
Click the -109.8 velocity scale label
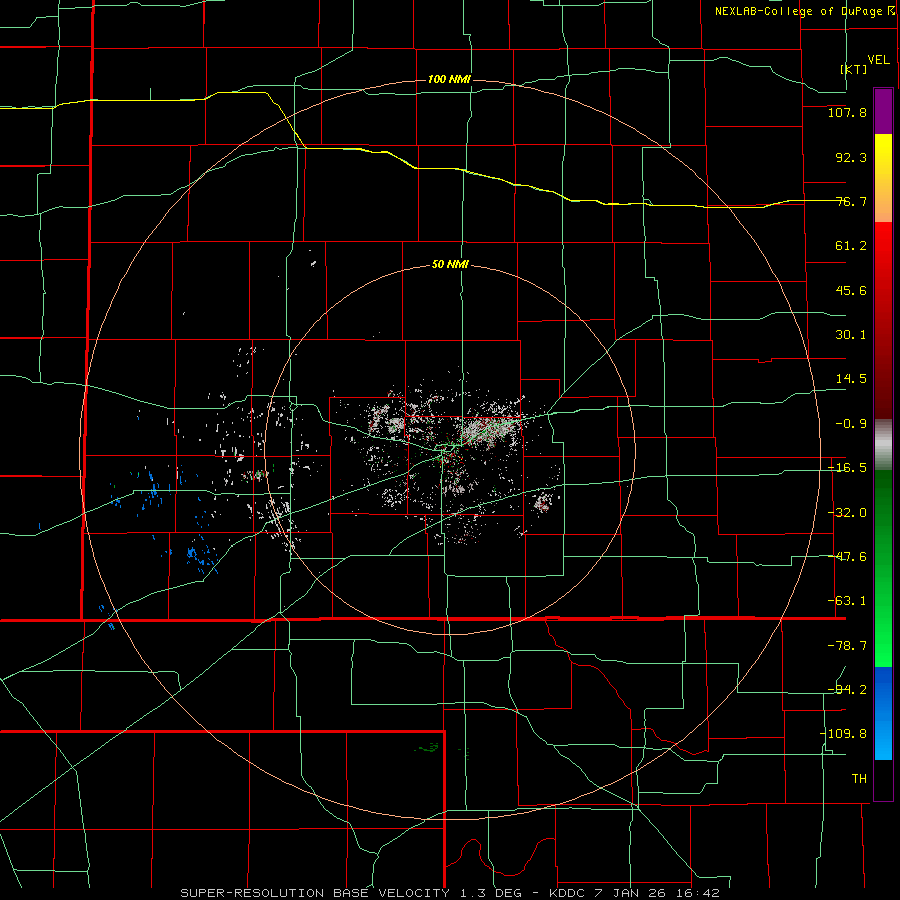point(843,734)
